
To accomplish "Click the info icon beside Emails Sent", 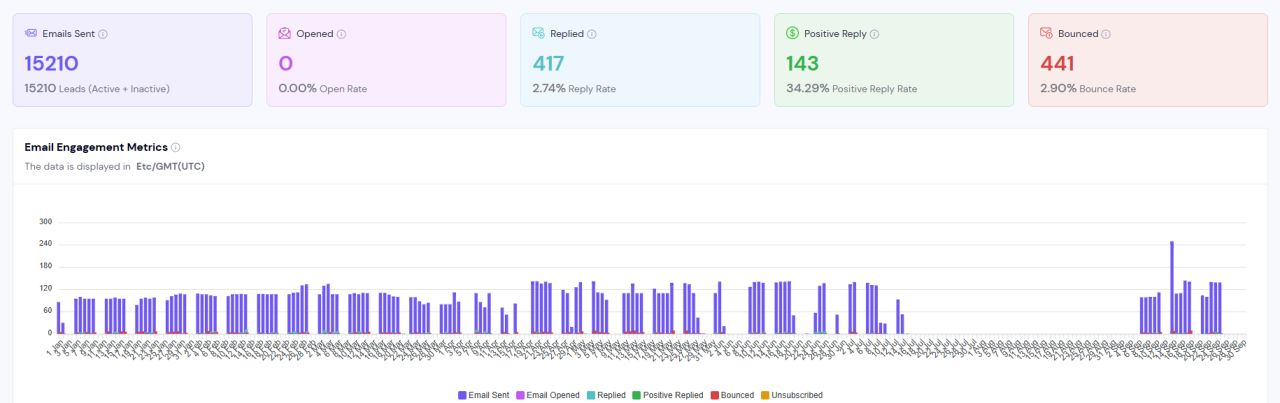I will [x=103, y=34].
